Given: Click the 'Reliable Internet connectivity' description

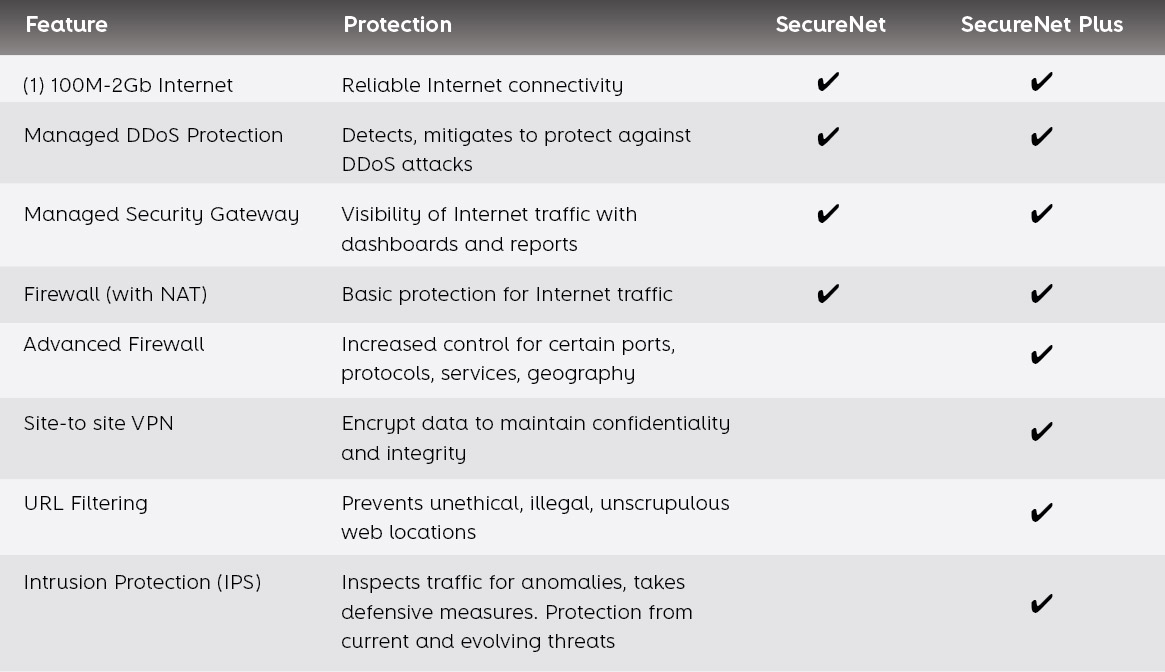Looking at the screenshot, I should (482, 85).
